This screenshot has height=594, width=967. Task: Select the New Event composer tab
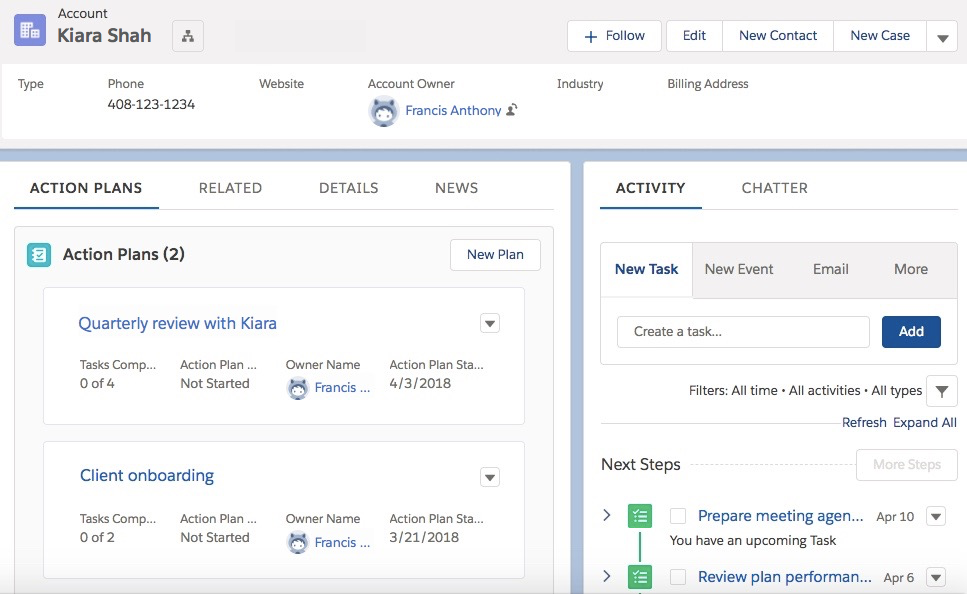click(x=739, y=270)
